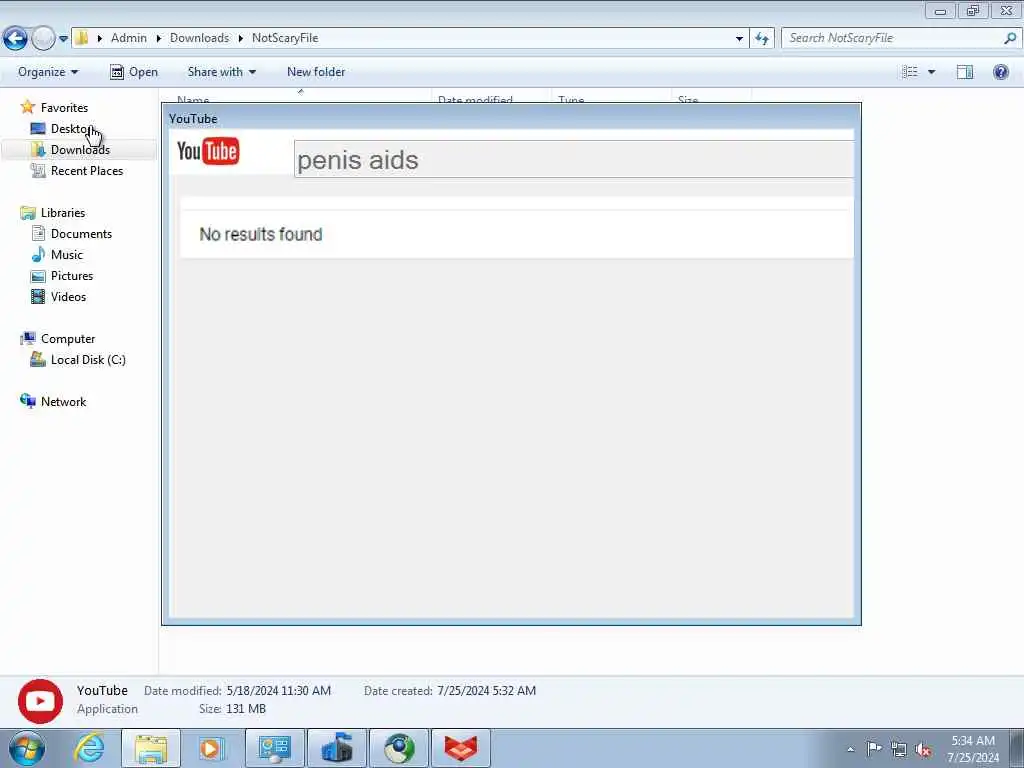Open the Windows Start button
Image resolution: width=1024 pixels, height=768 pixels.
tap(27, 748)
